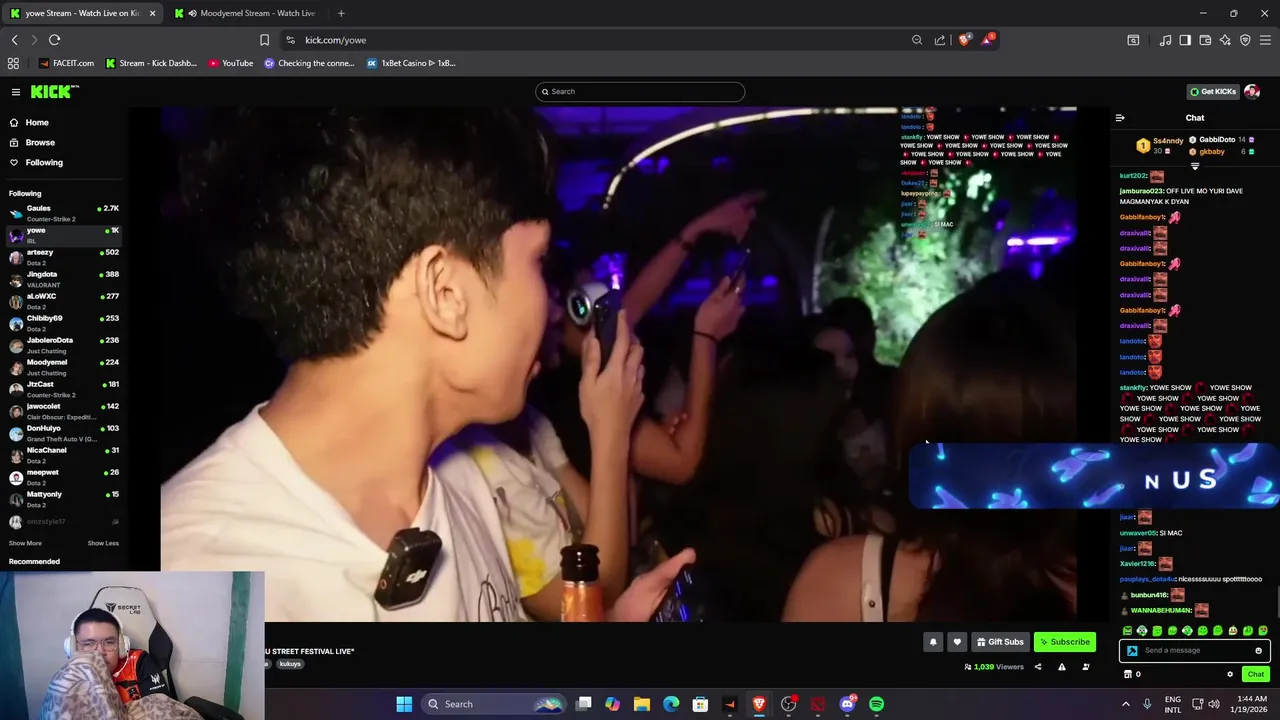The image size is (1280, 720).
Task: Open the chat identity badge icon
Action: (x=1132, y=650)
